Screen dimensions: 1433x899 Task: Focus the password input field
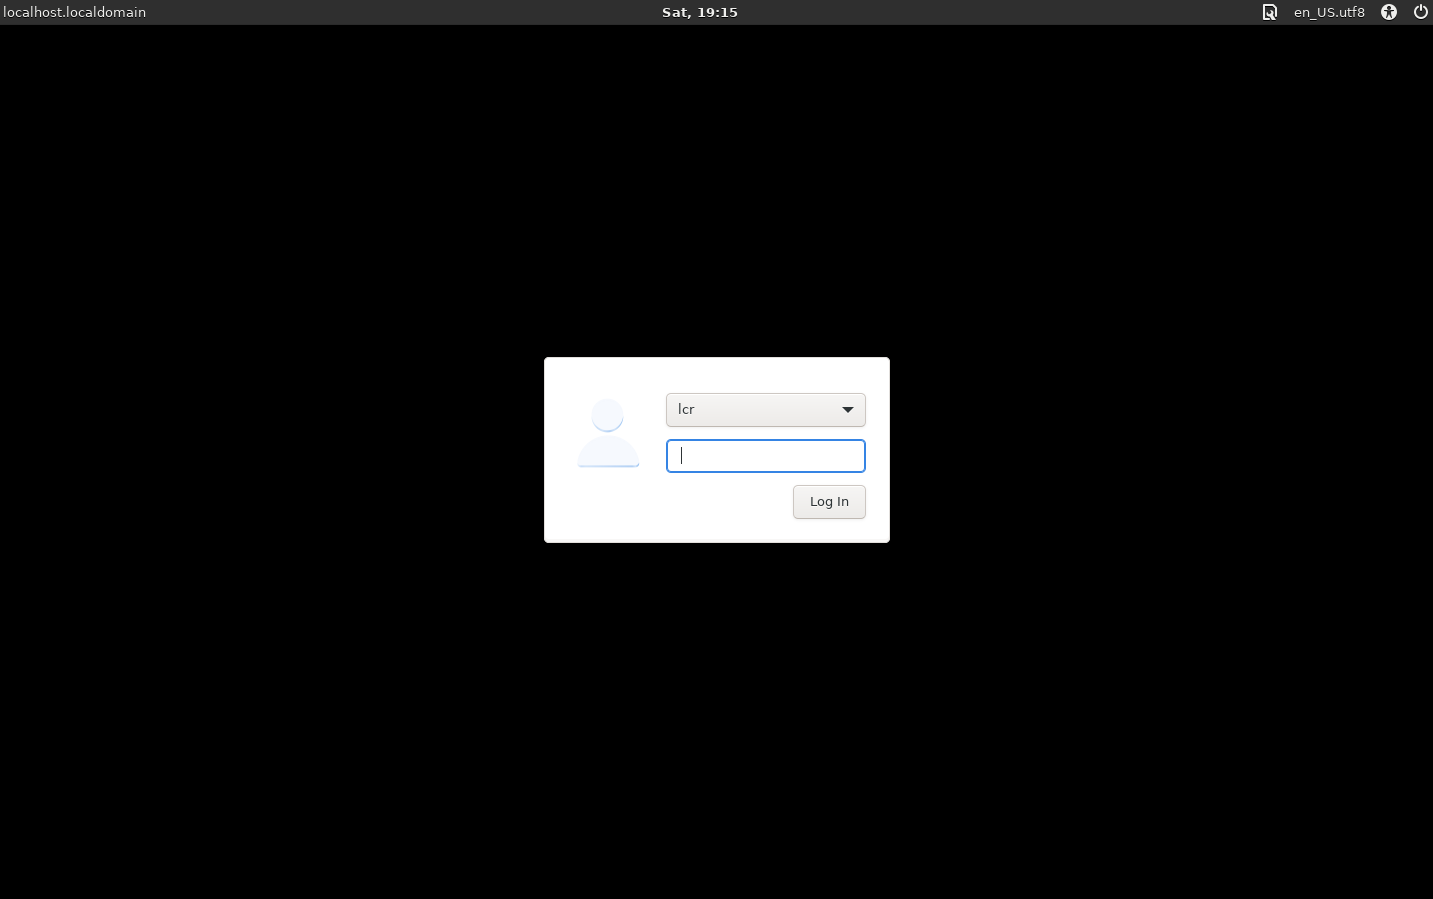click(x=765, y=456)
